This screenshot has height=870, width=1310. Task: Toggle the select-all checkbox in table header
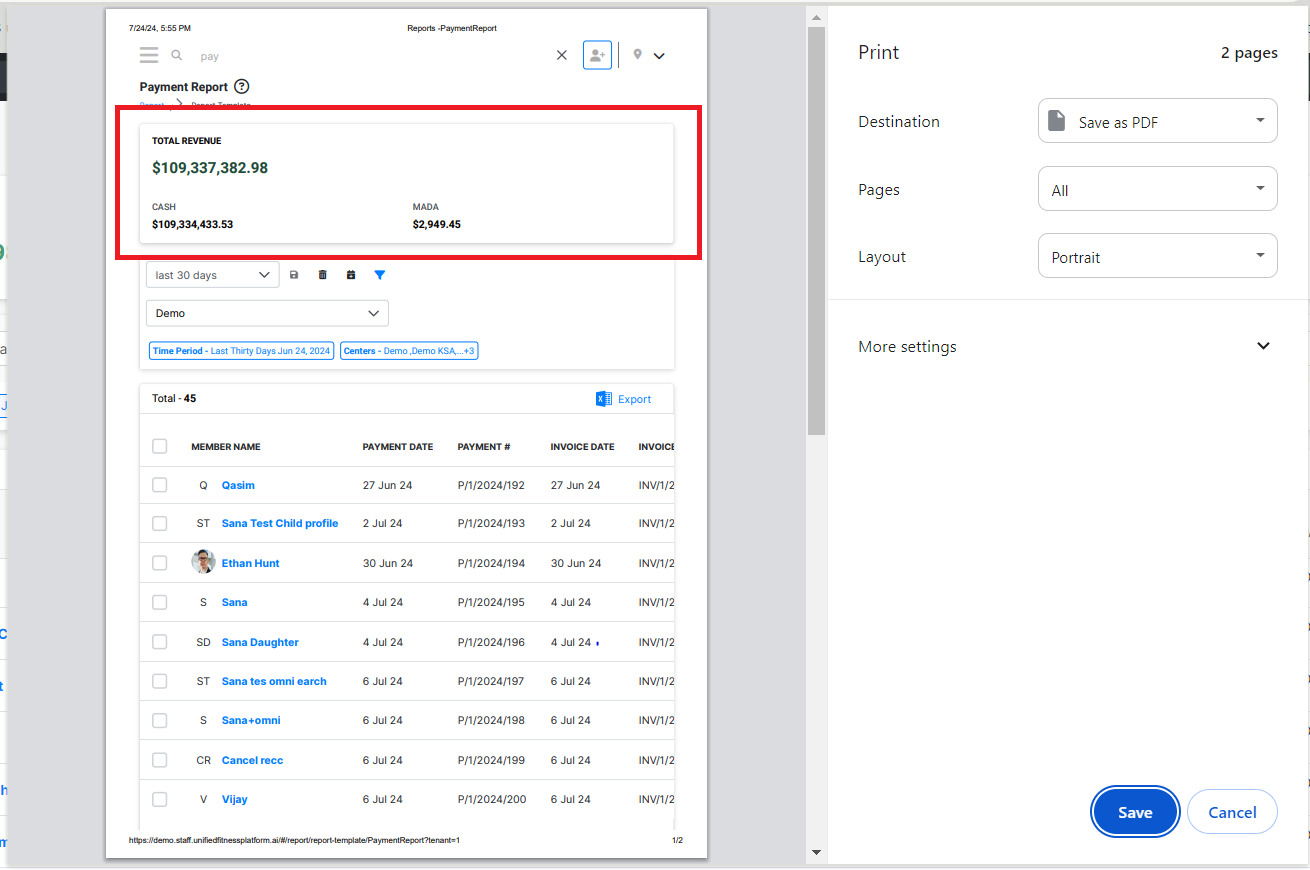[160, 446]
